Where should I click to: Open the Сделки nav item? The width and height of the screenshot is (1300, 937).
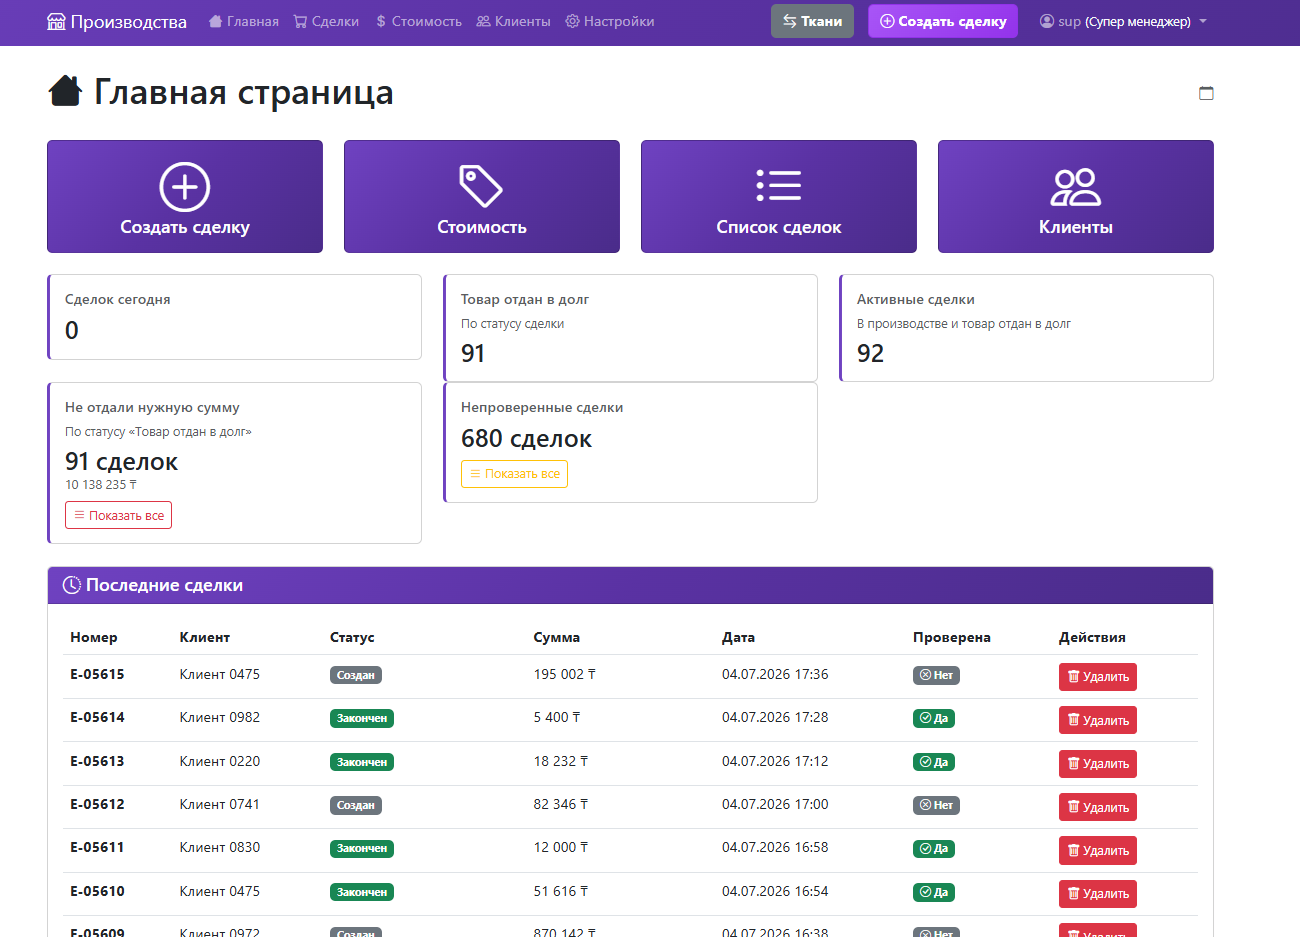pos(326,21)
